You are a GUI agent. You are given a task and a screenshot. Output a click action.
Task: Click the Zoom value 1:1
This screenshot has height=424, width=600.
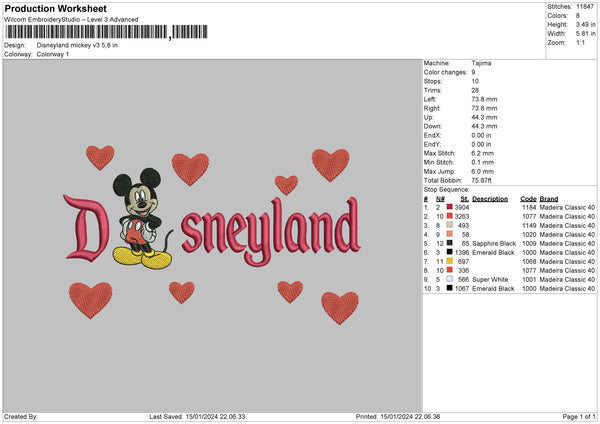pyautogui.click(x=580, y=42)
